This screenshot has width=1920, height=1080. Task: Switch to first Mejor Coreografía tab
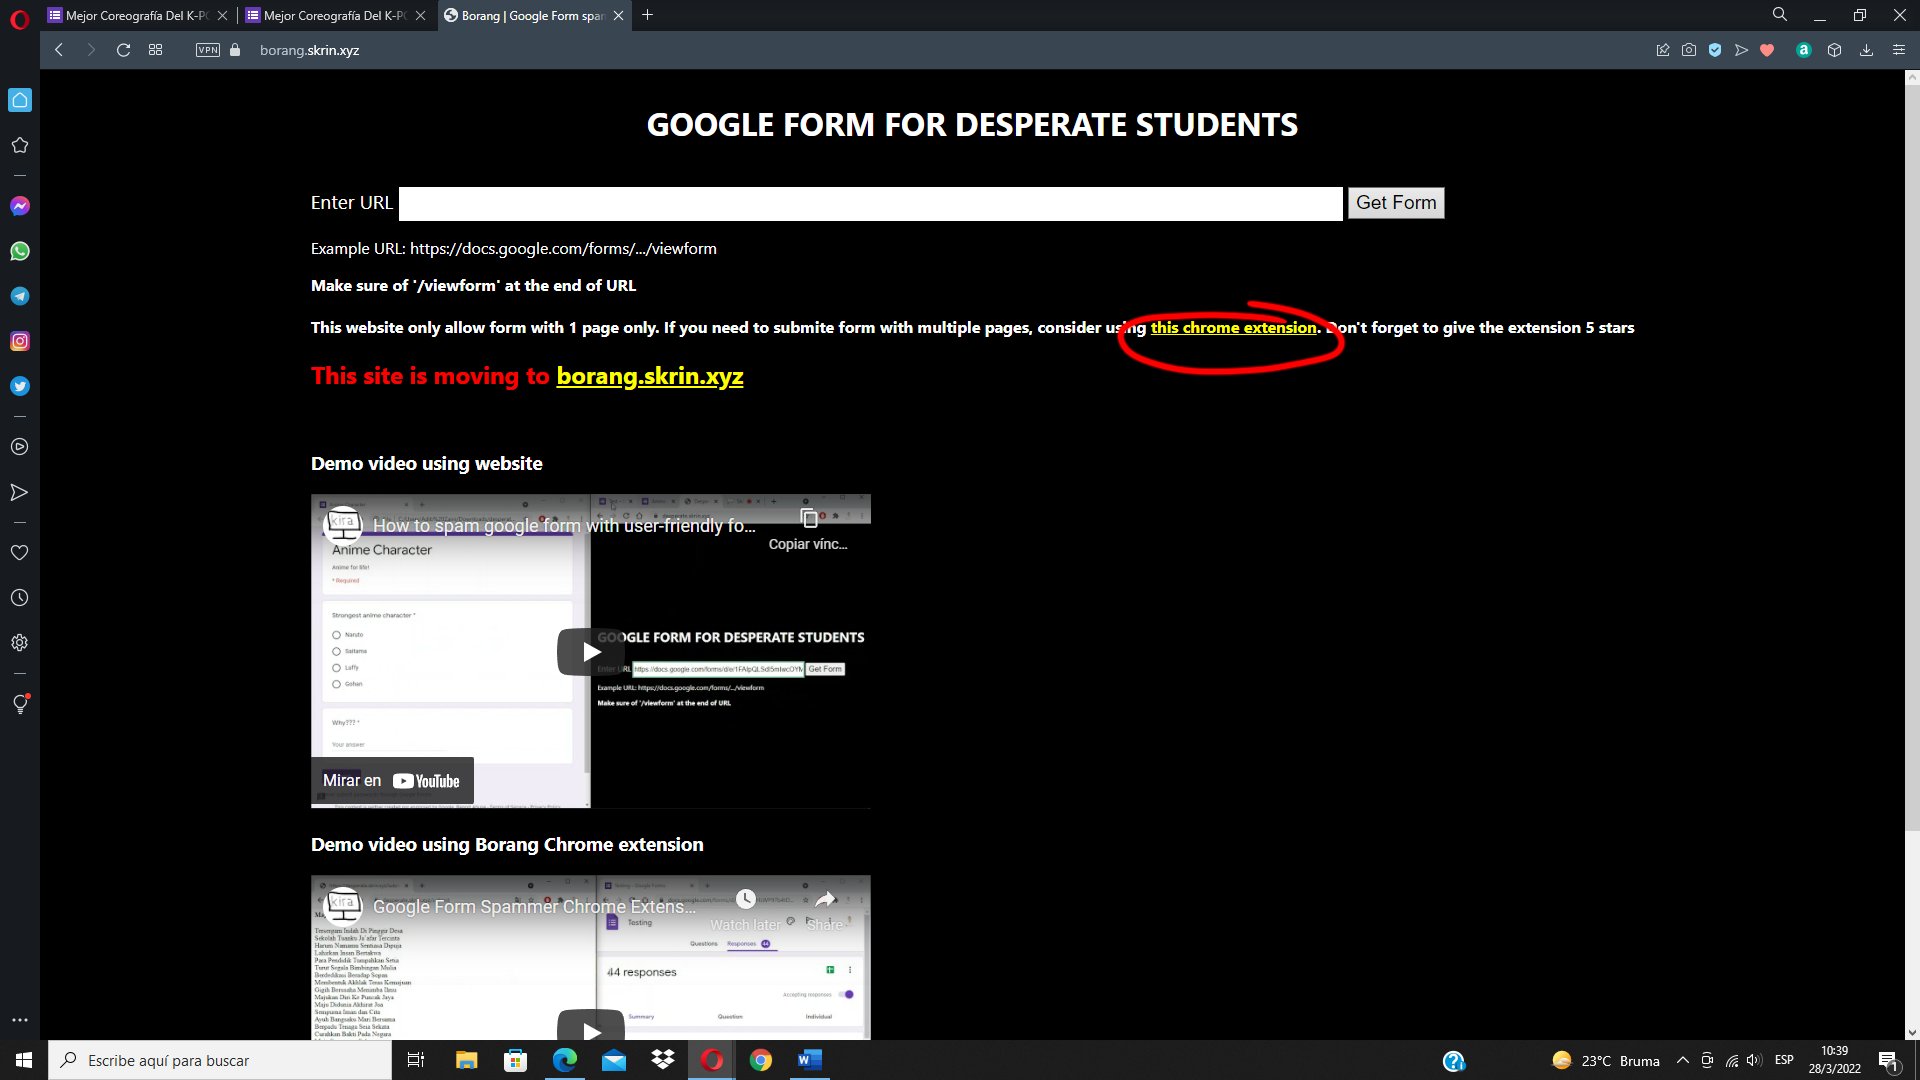(x=137, y=15)
